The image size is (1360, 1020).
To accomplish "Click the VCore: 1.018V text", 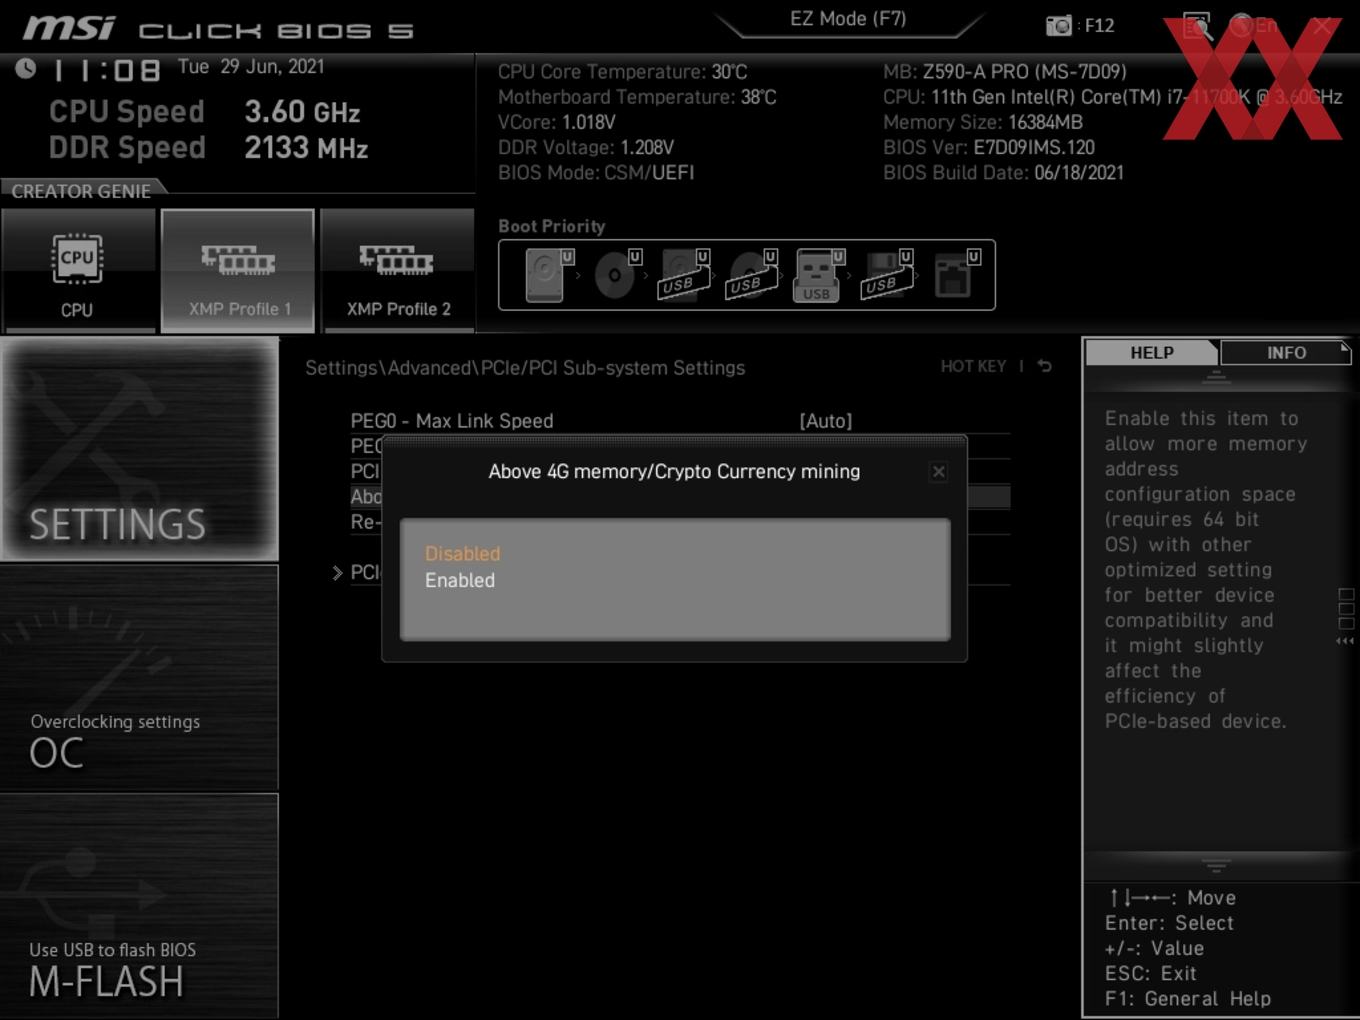I will pos(557,122).
